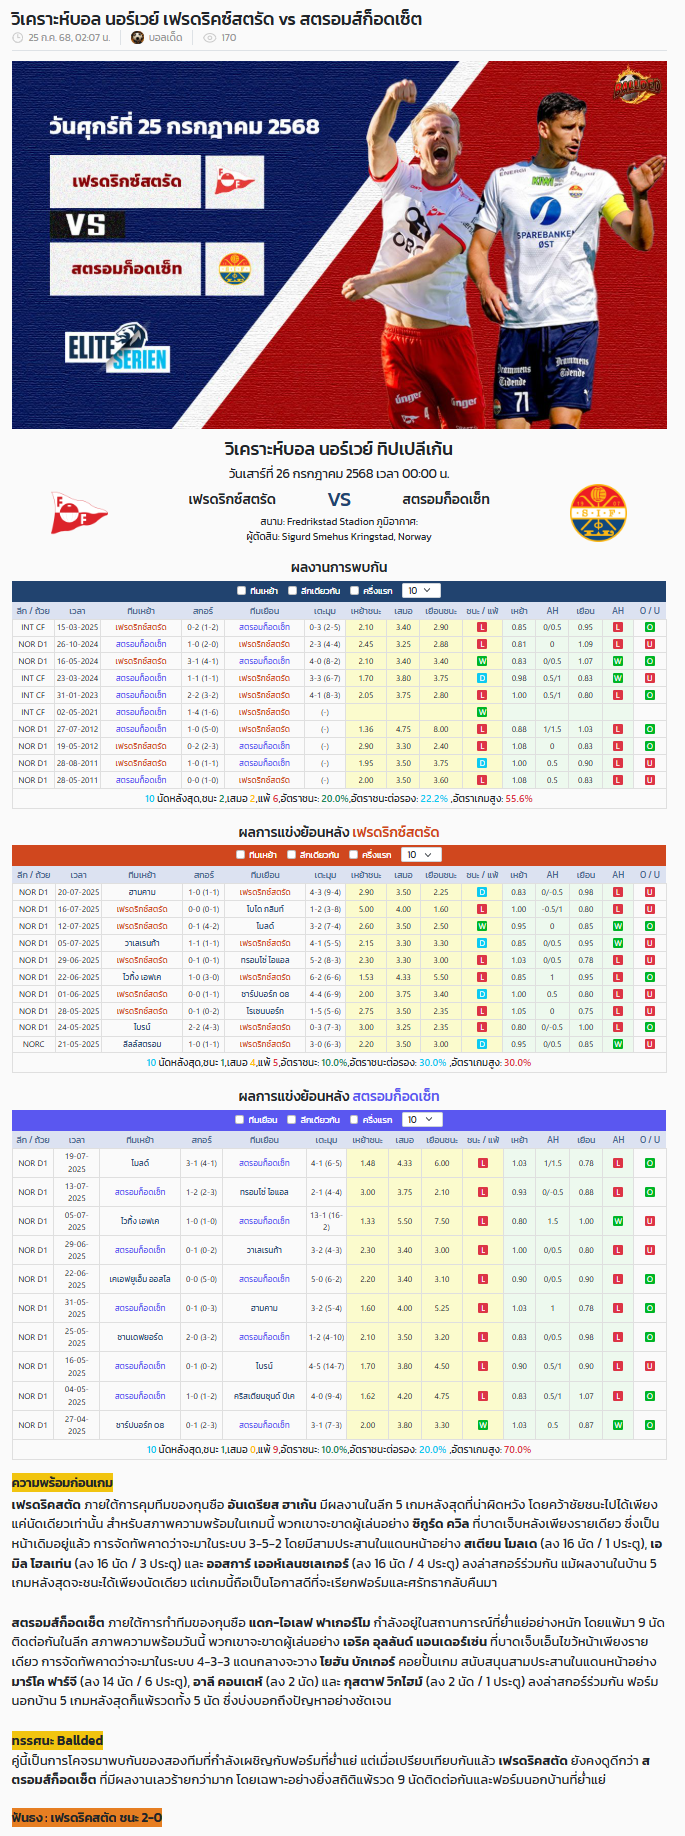Open the 10 rows dropdown in head-to-head table
This screenshot has width=685, height=1836.
coord(421,591)
